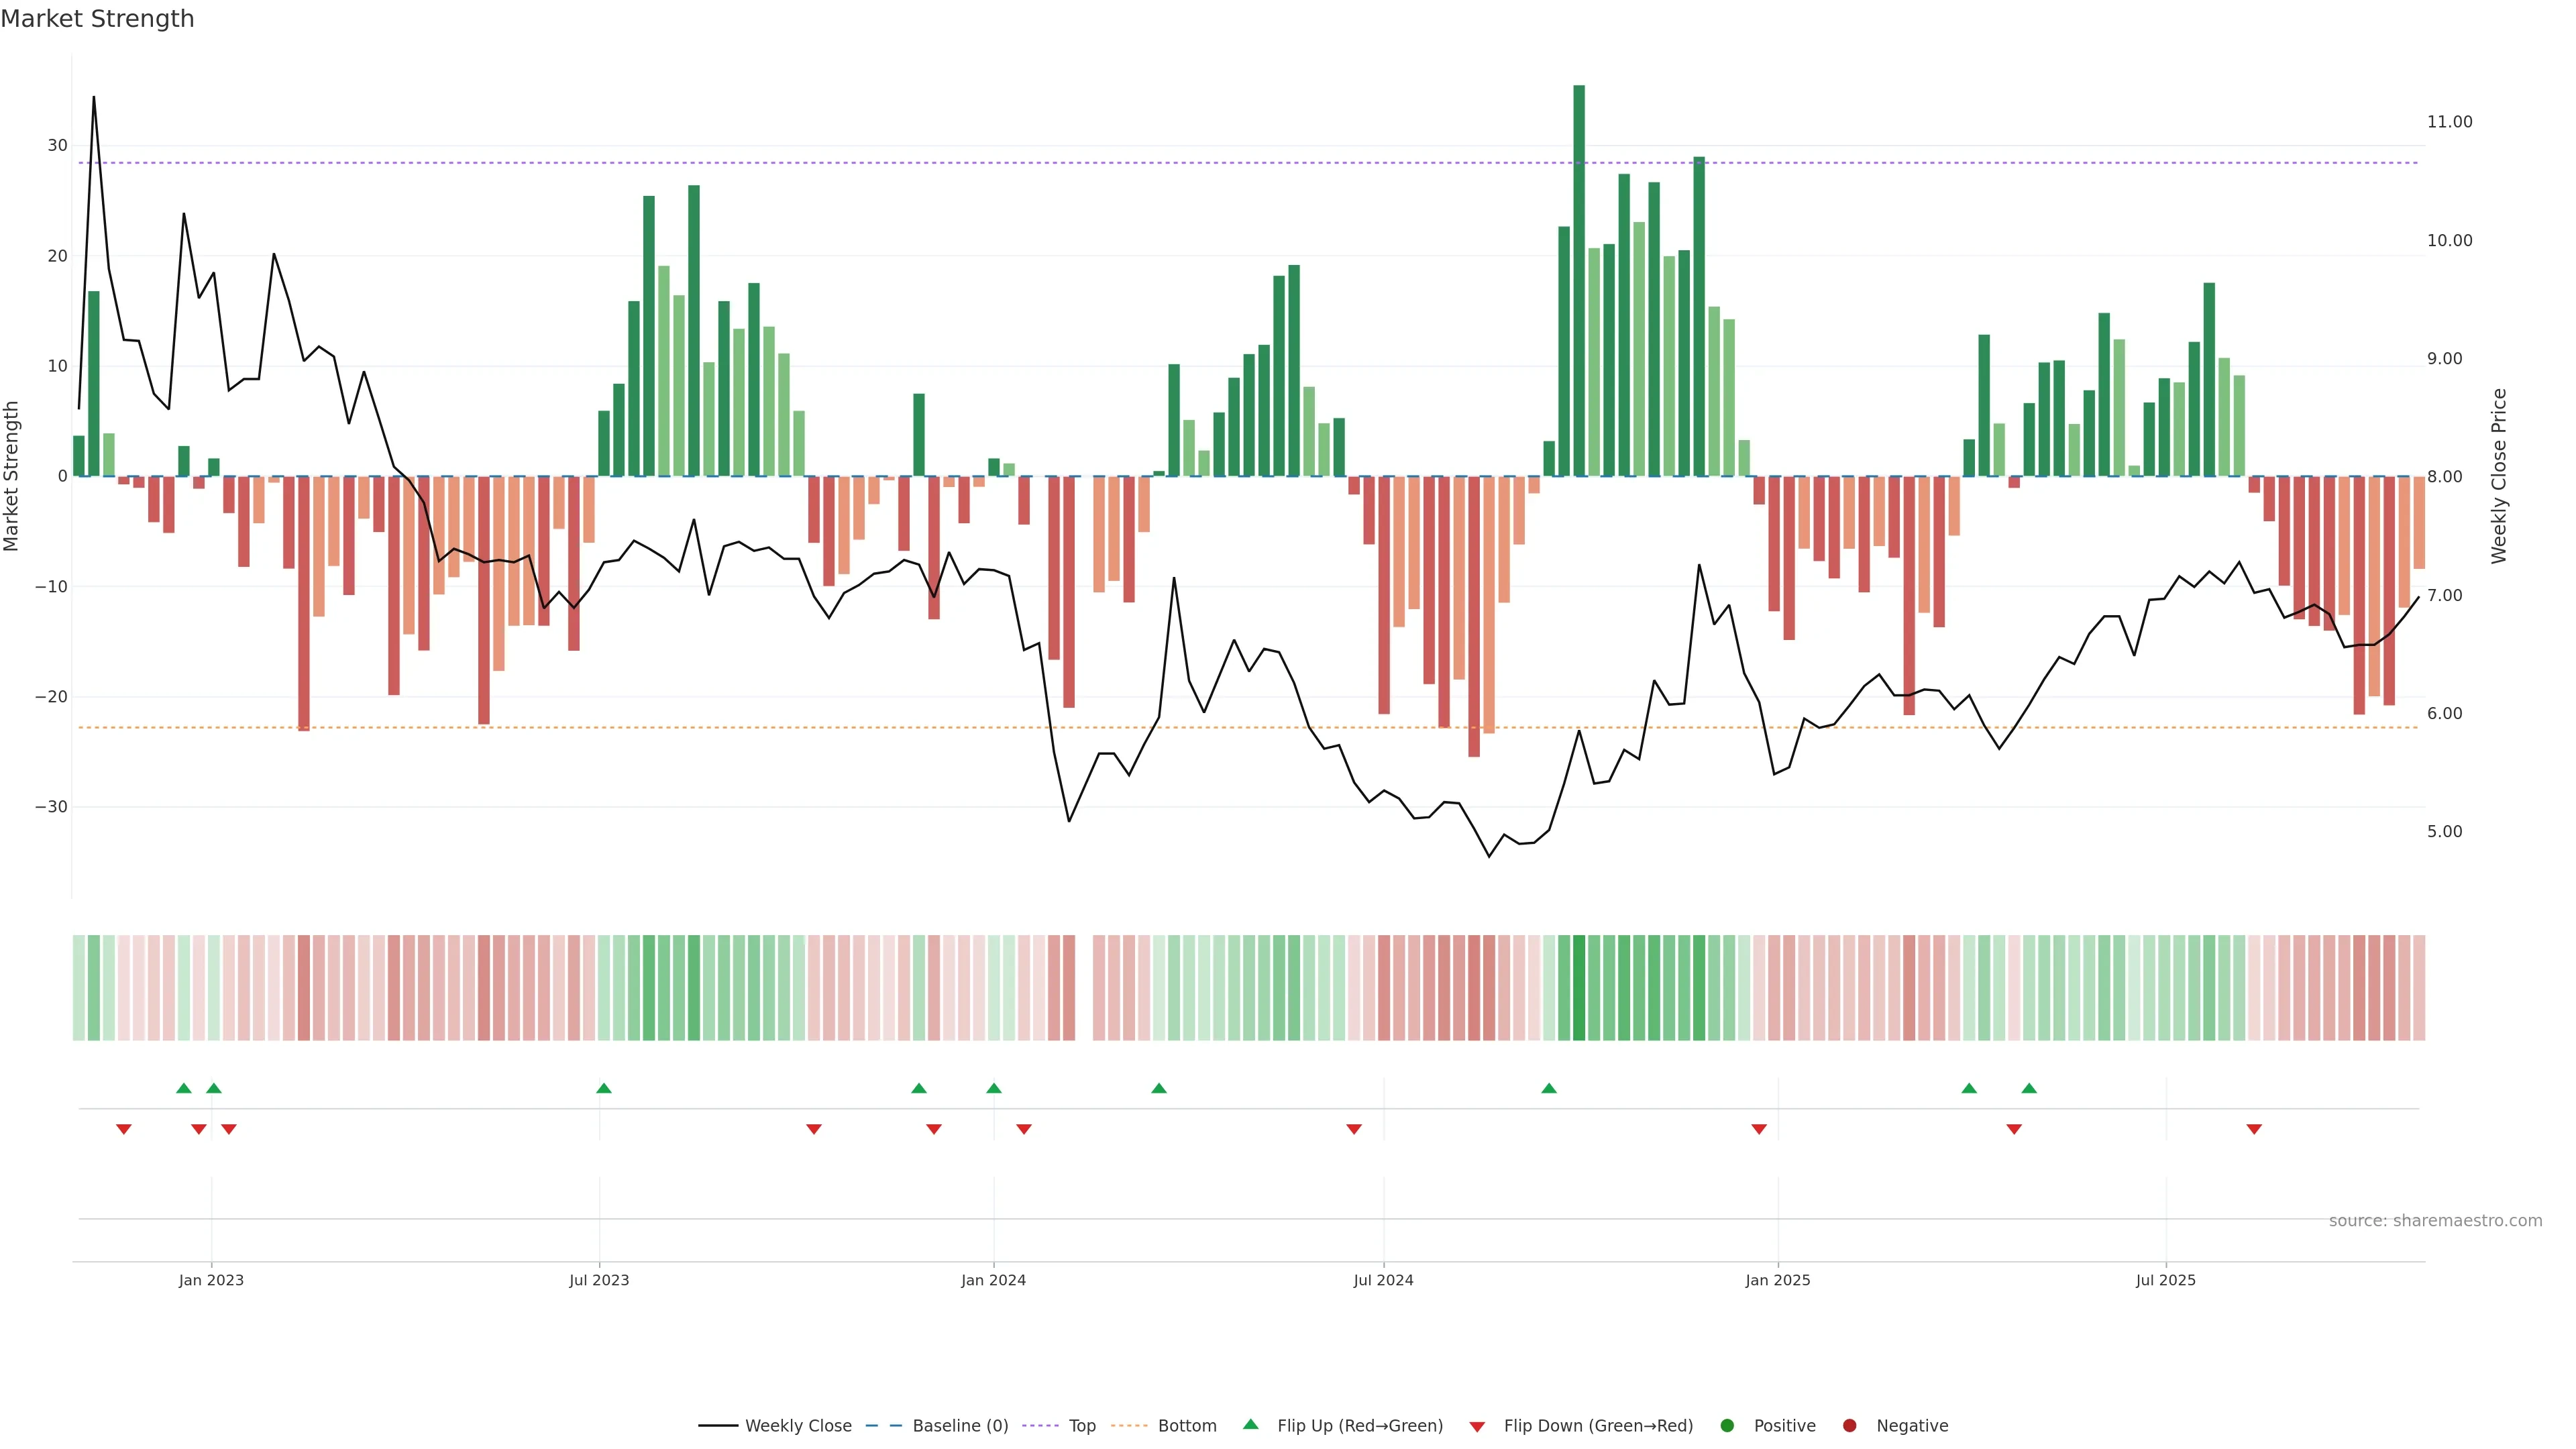Click the sharemaestro.com source text
The image size is (2576, 1449).
coord(2435,1221)
